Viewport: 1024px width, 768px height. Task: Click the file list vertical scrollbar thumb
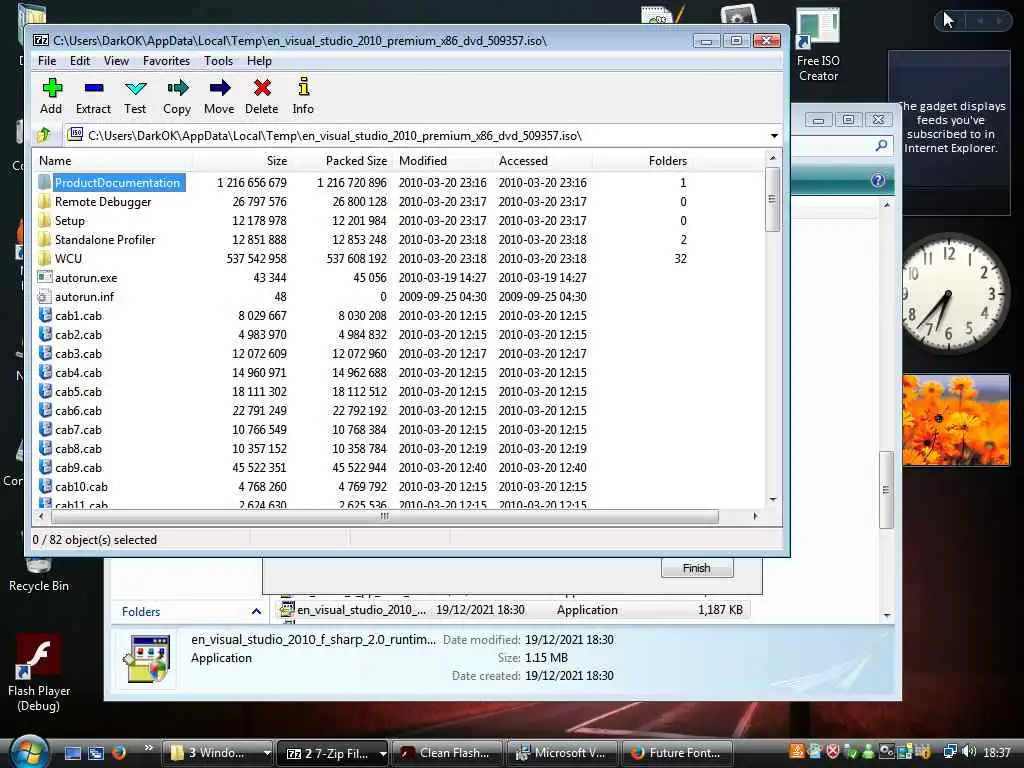[773, 199]
